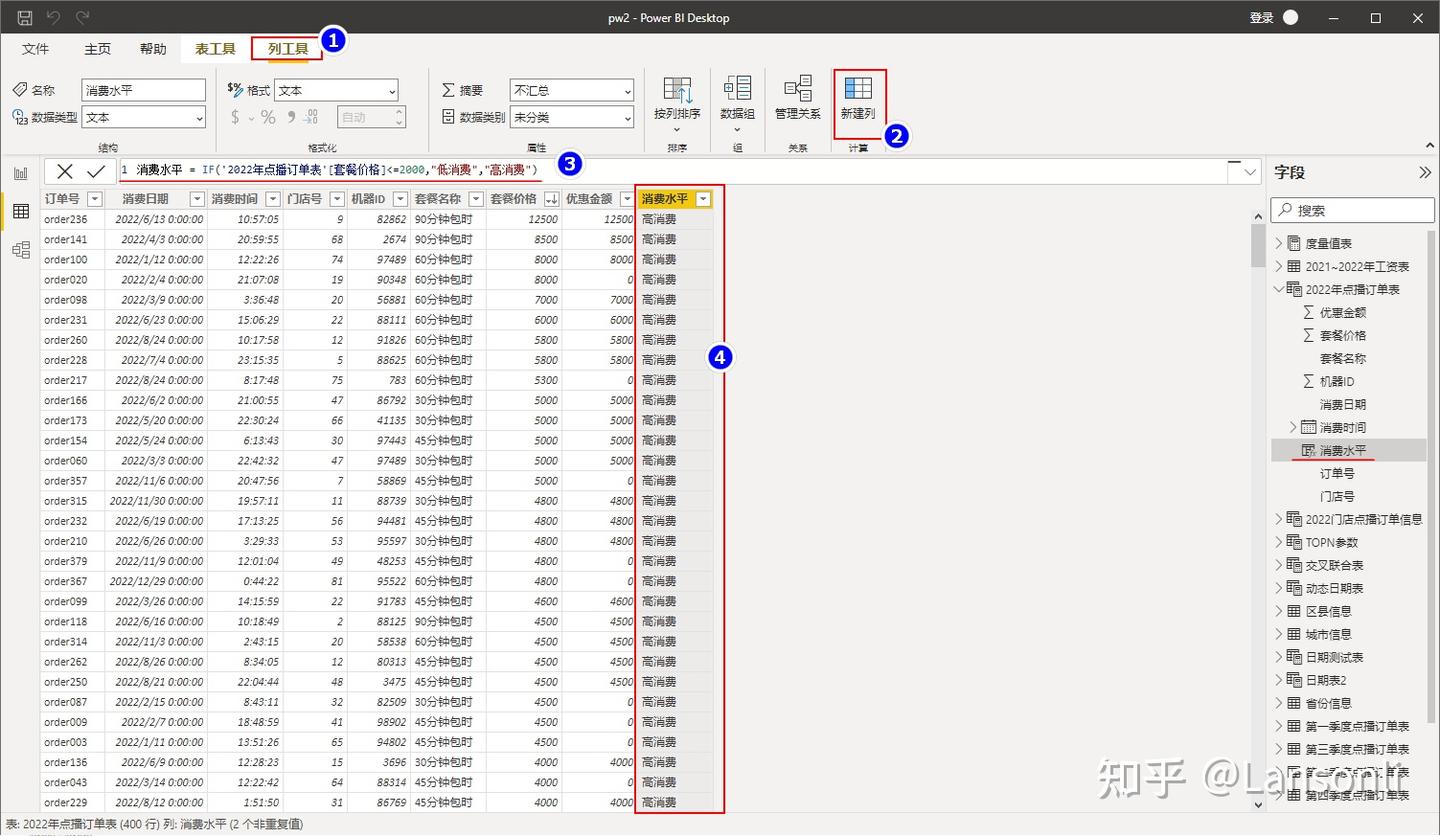Open the Model view in left sidebar
1440x836 pixels.
pos(20,250)
